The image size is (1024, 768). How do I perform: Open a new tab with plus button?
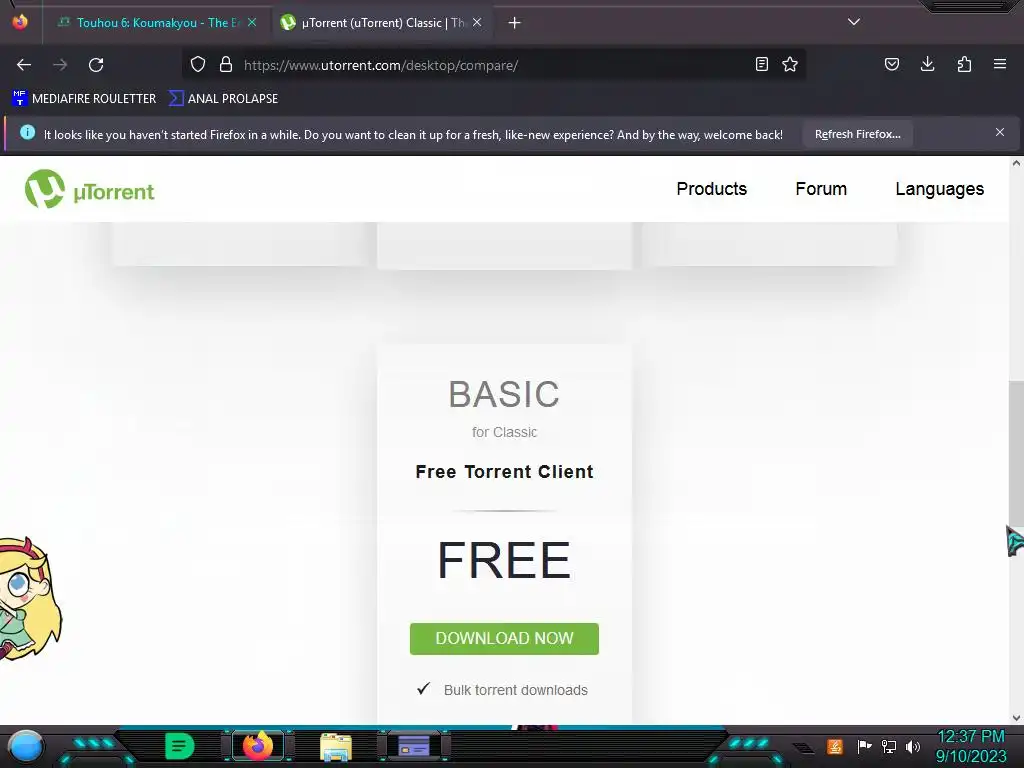[x=515, y=23]
